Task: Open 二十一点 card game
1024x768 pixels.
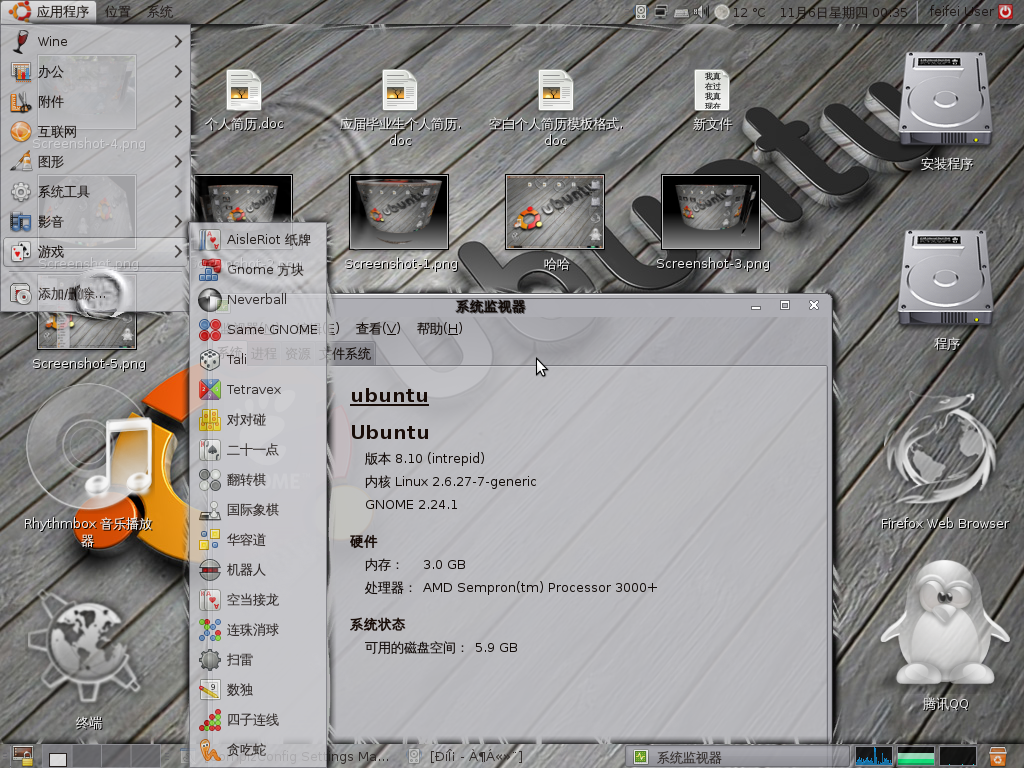Action: [x=257, y=450]
